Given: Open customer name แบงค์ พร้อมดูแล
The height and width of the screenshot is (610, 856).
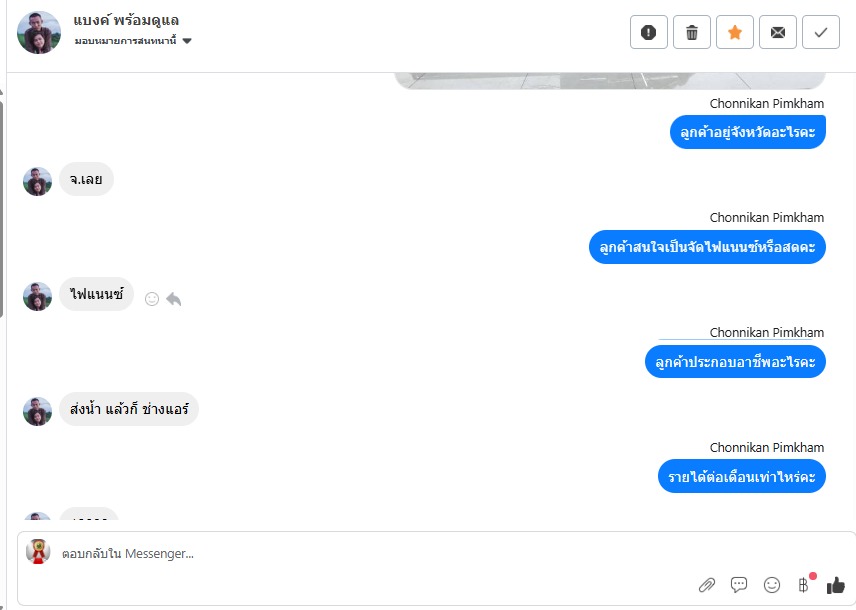Looking at the screenshot, I should [126, 21].
